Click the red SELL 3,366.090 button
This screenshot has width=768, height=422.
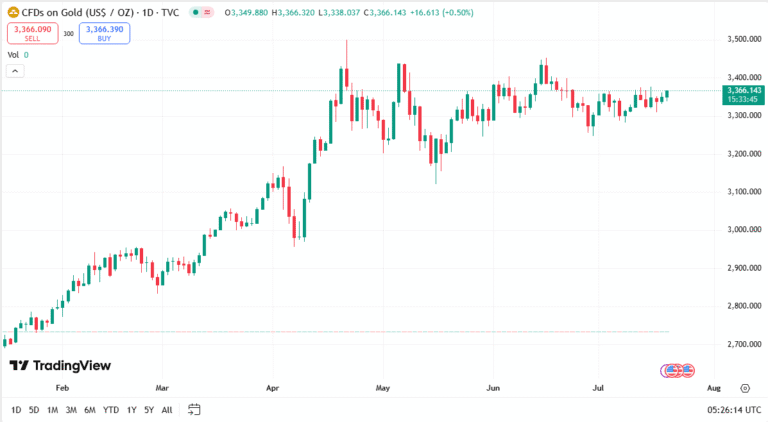coord(33,33)
